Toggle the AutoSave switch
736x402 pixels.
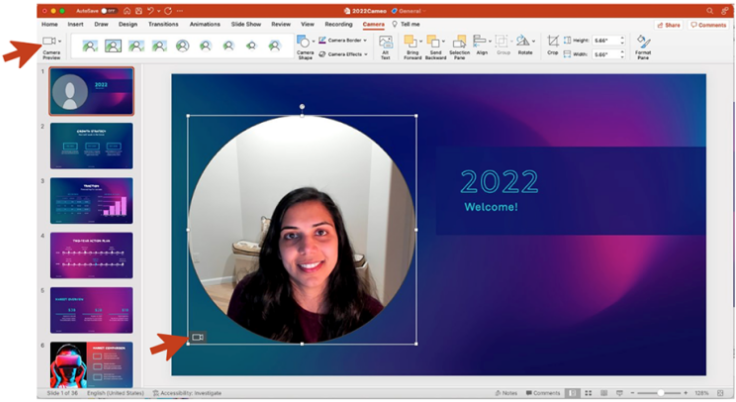tap(109, 11)
